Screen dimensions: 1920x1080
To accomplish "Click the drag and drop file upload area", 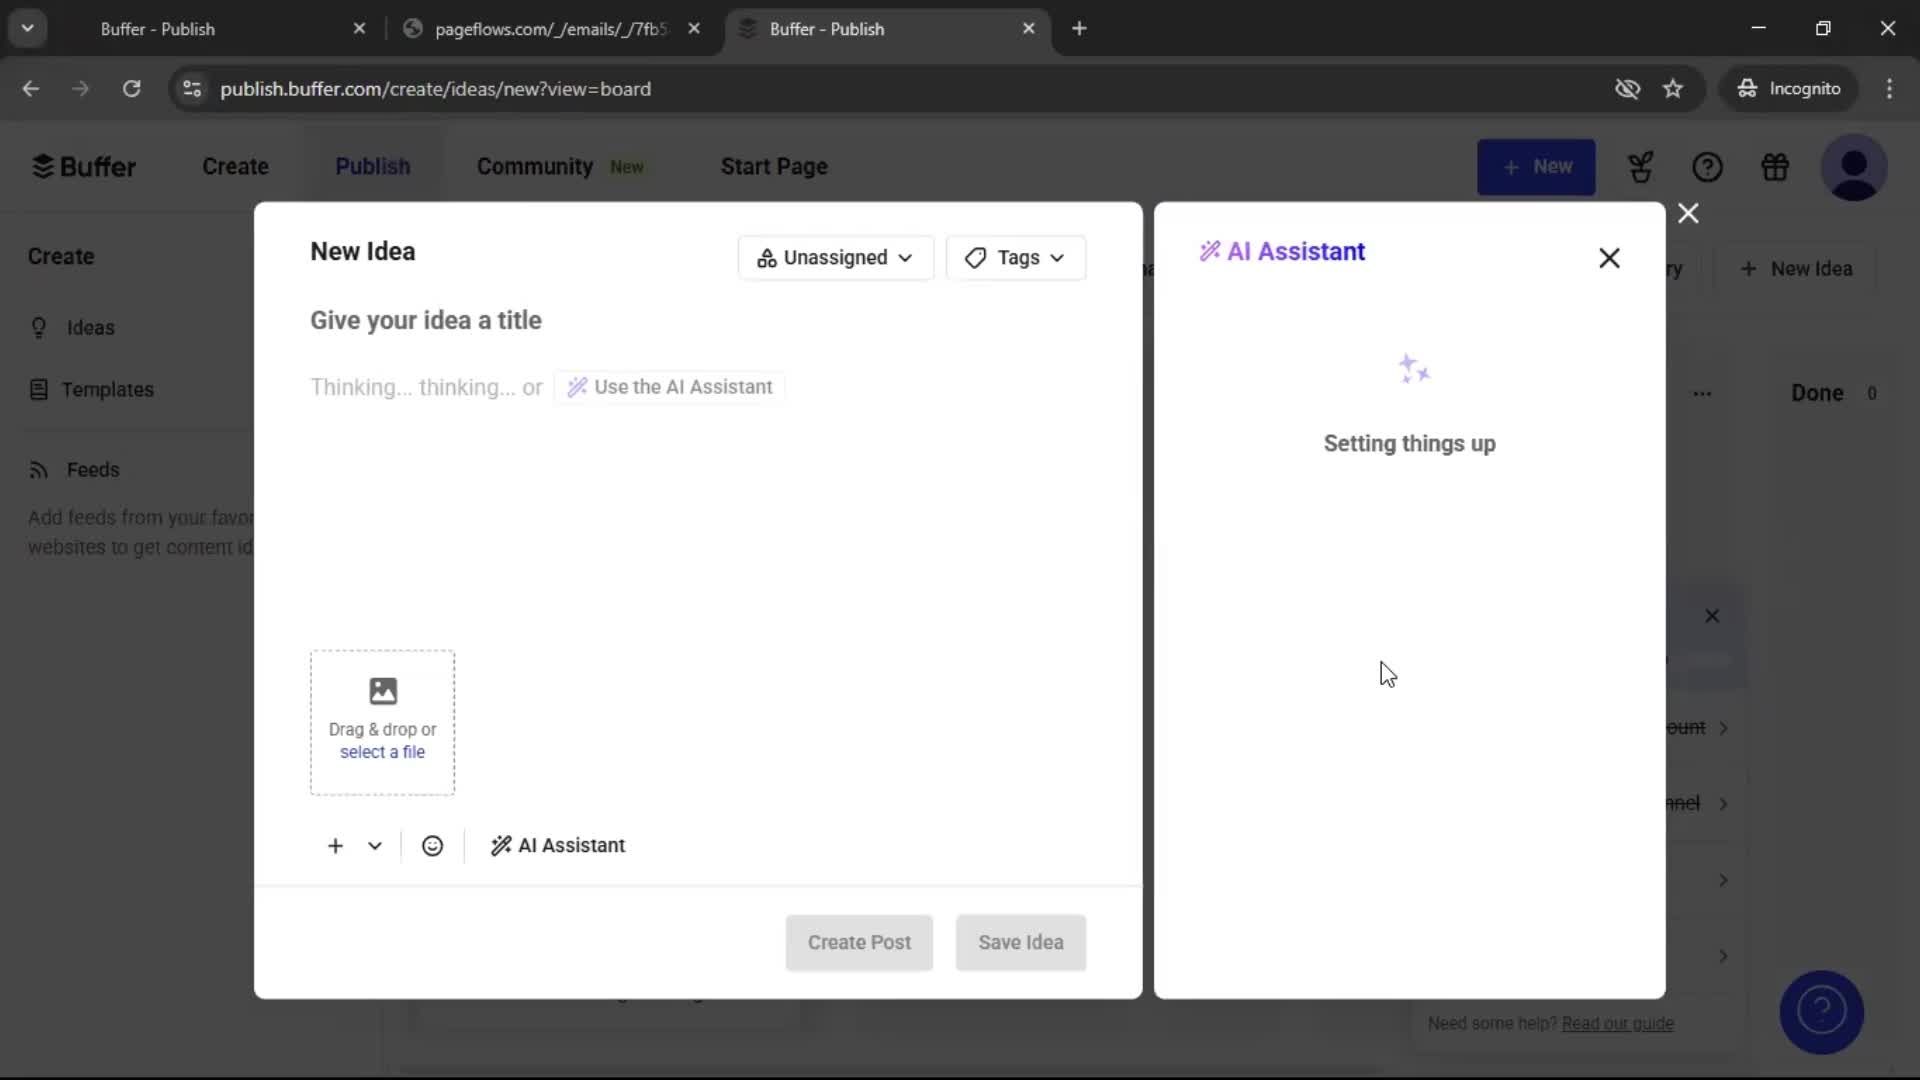I will click(x=383, y=721).
